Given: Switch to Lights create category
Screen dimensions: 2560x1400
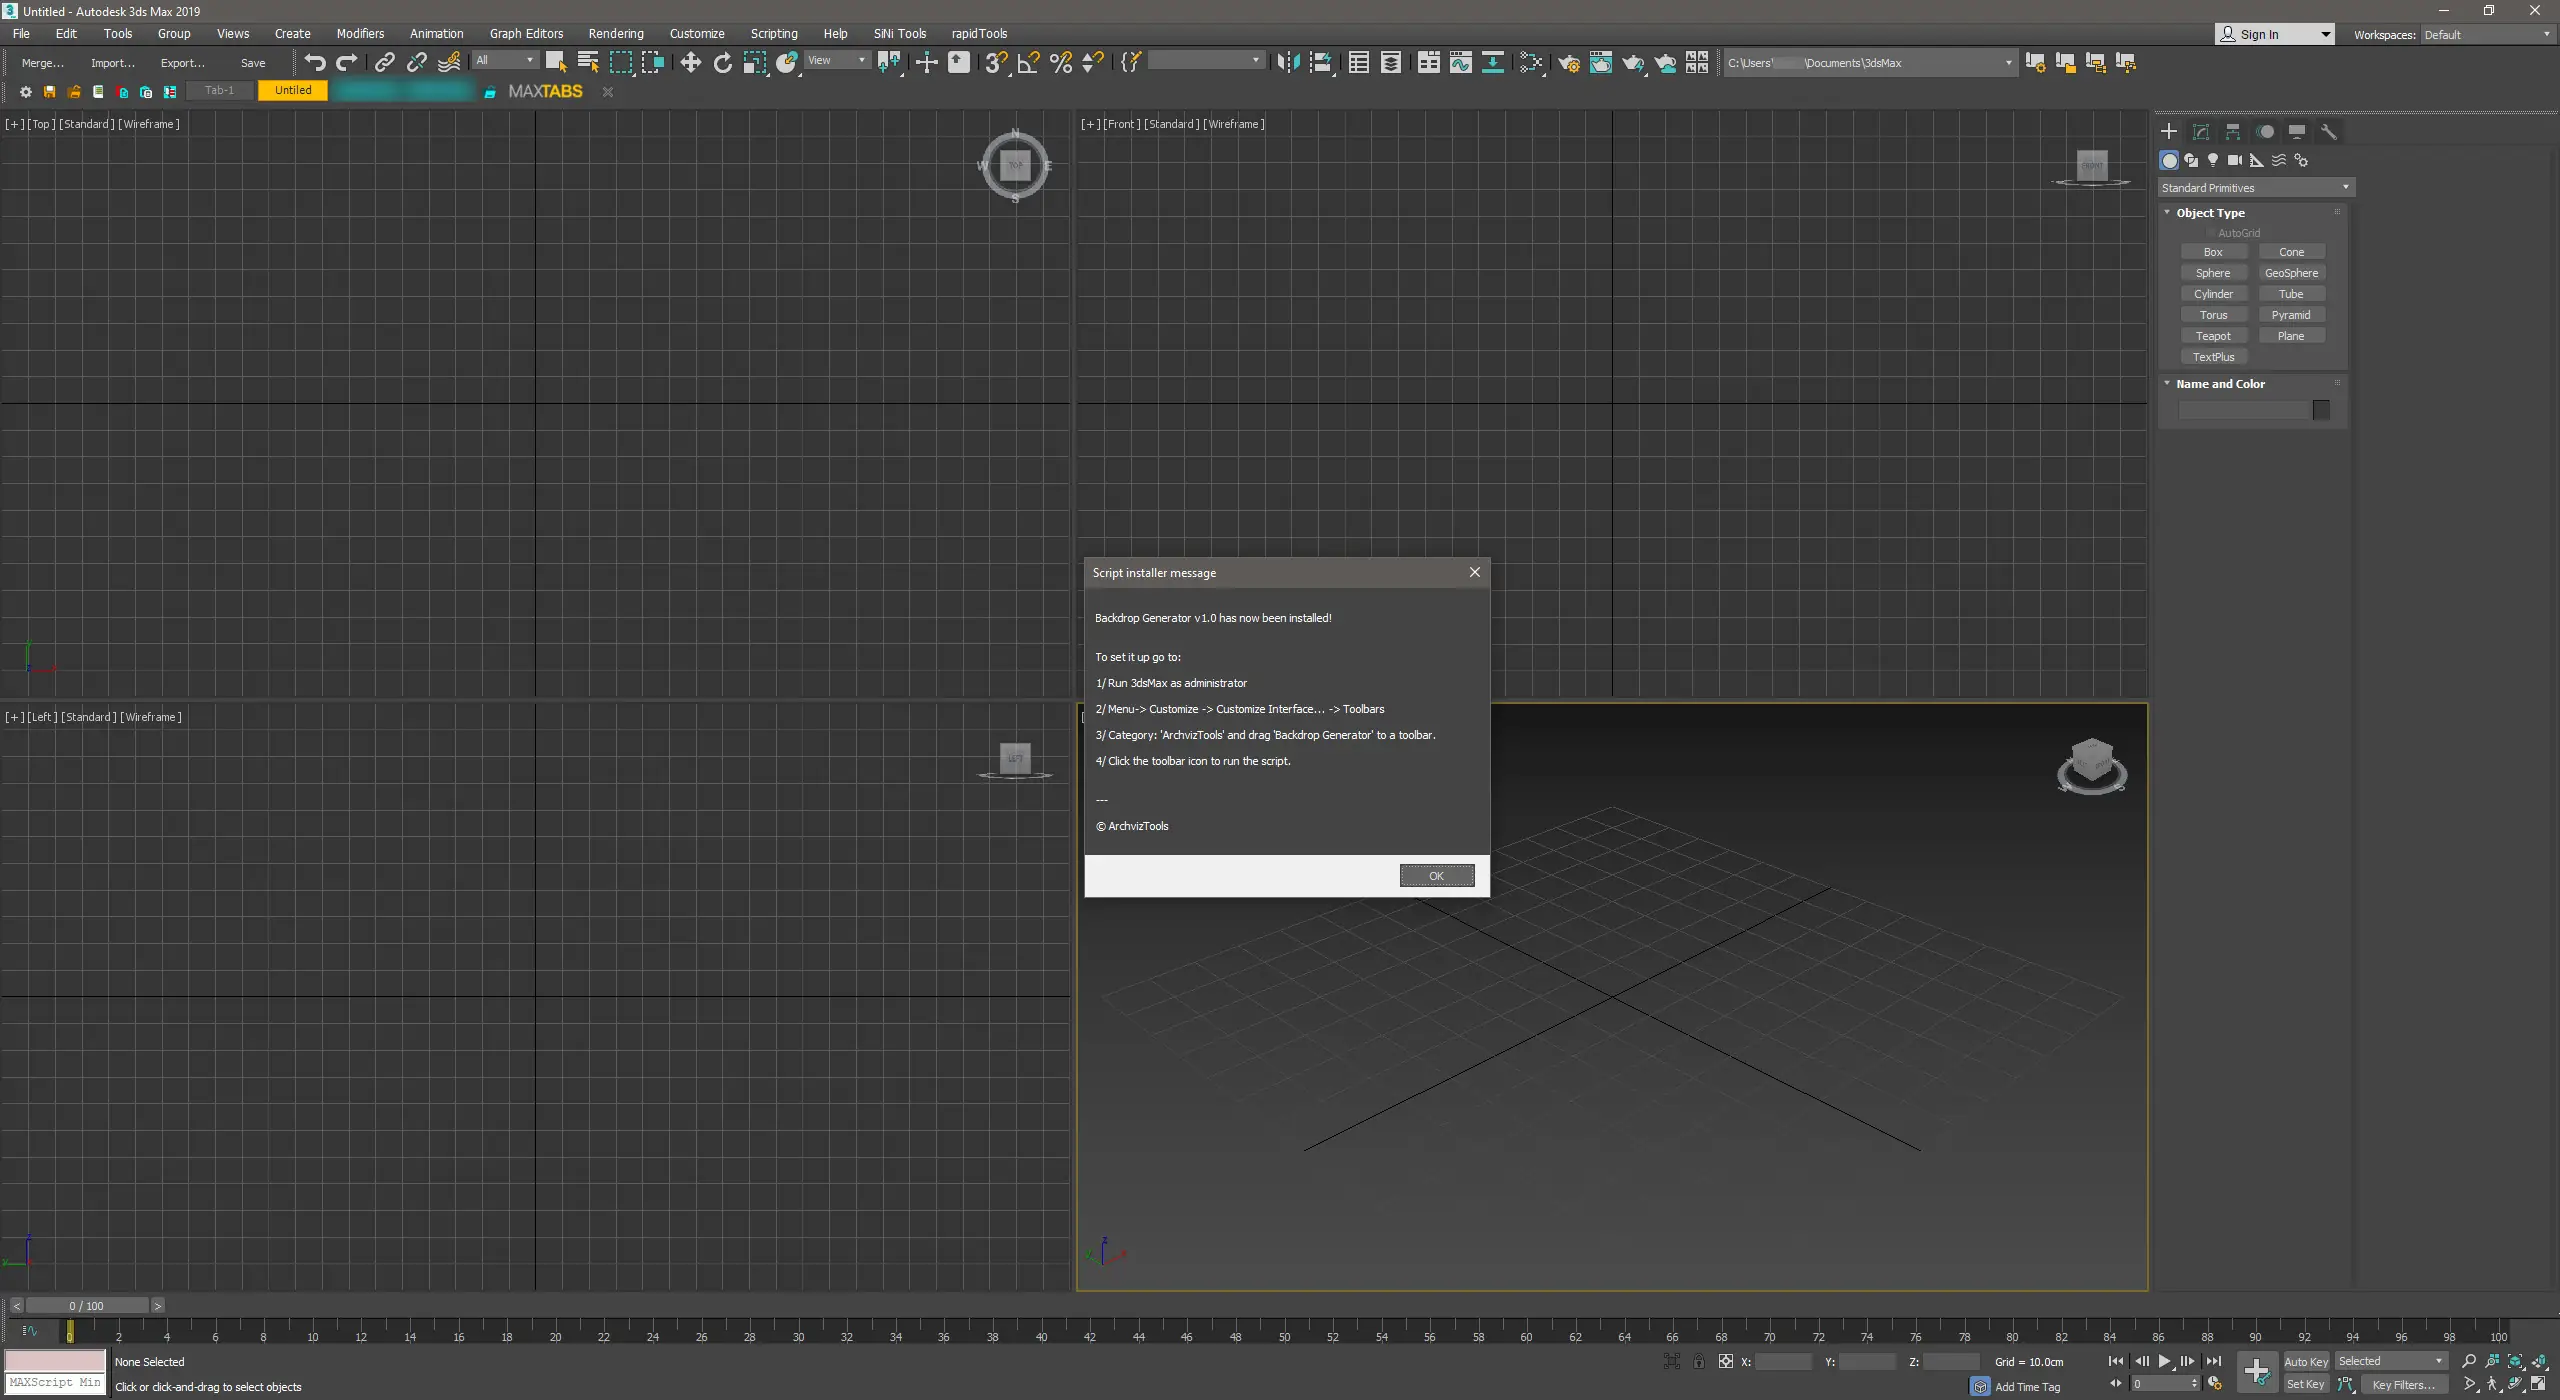Looking at the screenshot, I should click(x=2213, y=160).
